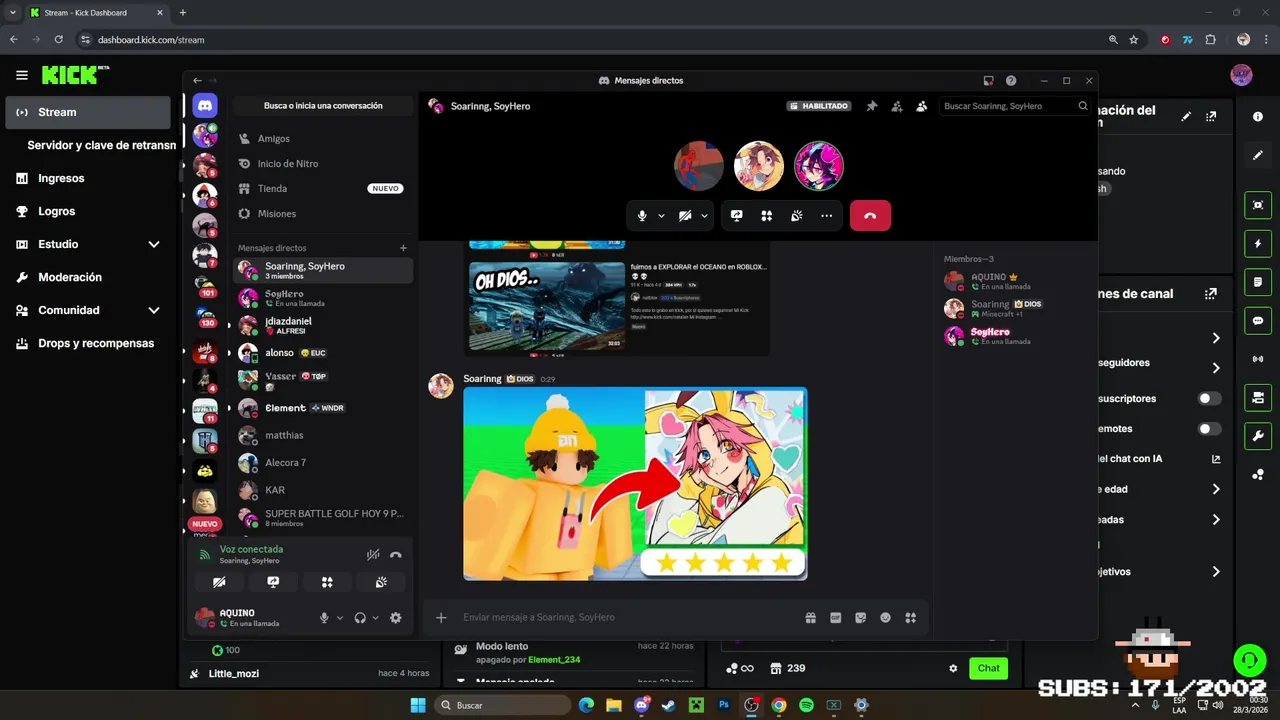The height and width of the screenshot is (720, 1280).
Task: Open the Roblox thumbnail image from Soarinng
Action: pyautogui.click(x=635, y=484)
